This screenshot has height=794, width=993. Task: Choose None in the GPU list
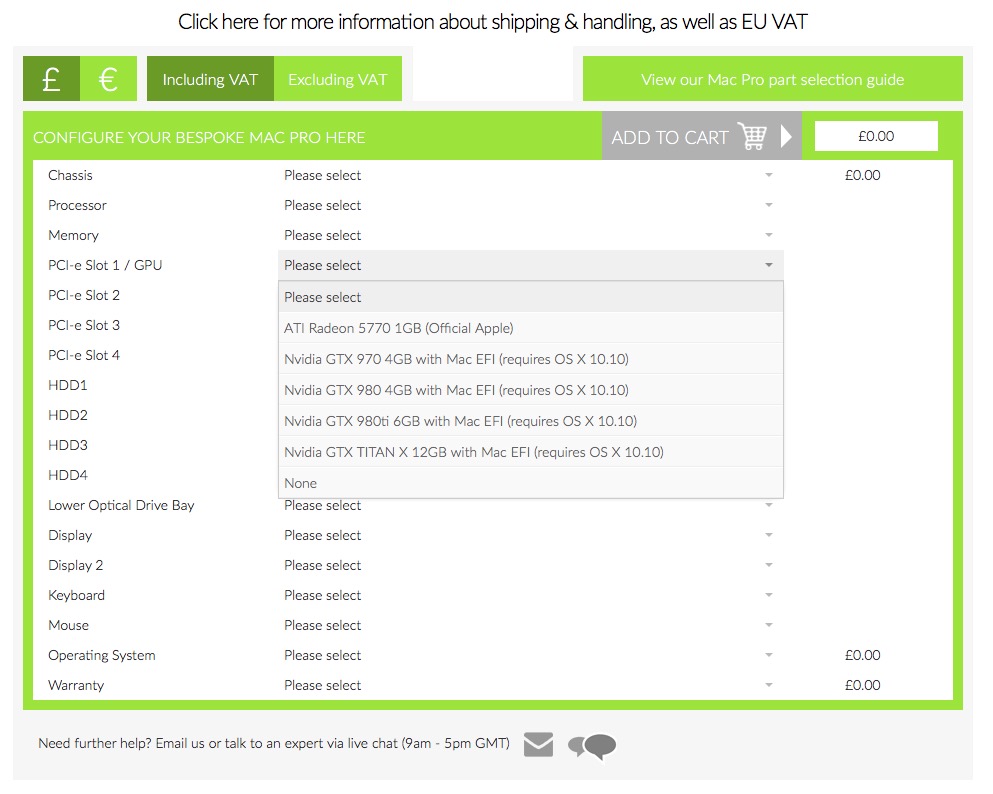pyautogui.click(x=531, y=483)
